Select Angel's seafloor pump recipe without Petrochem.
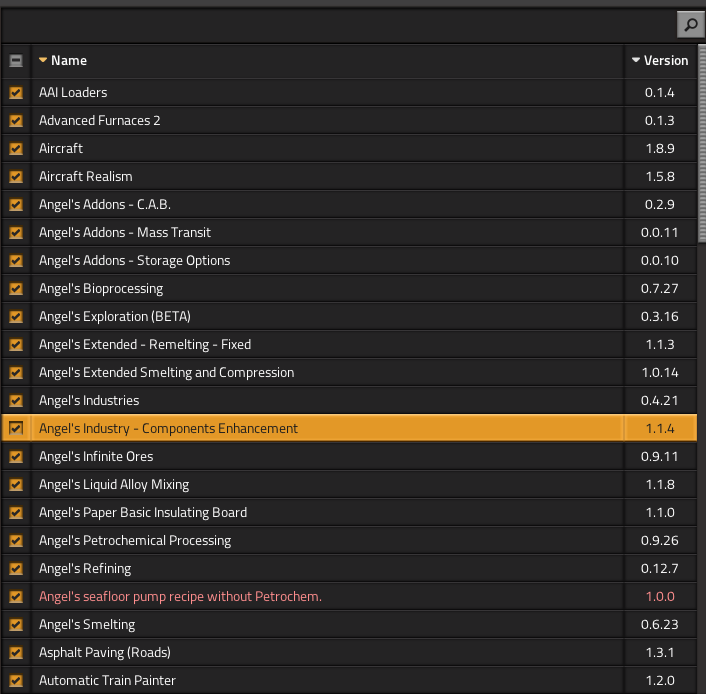This screenshot has height=694, width=706. point(180,596)
